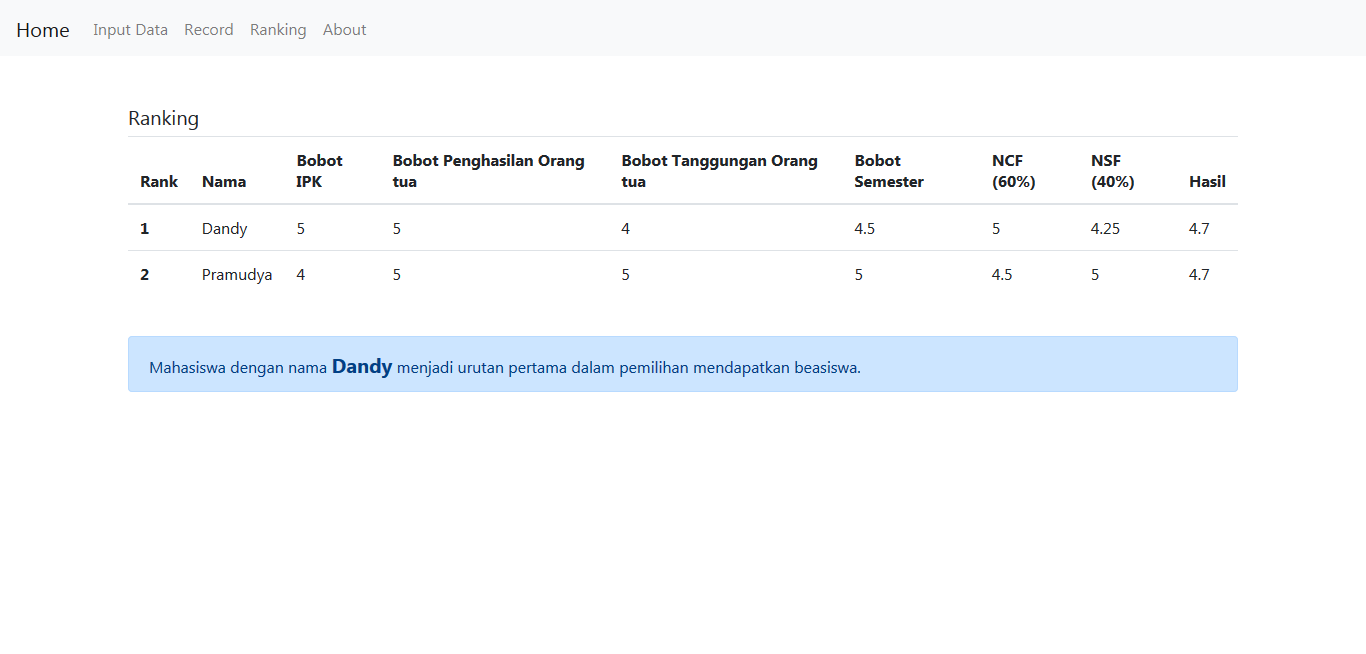Click the Bobot Penghasilan Orang tua header
This screenshot has height=654, width=1366.
(x=488, y=171)
